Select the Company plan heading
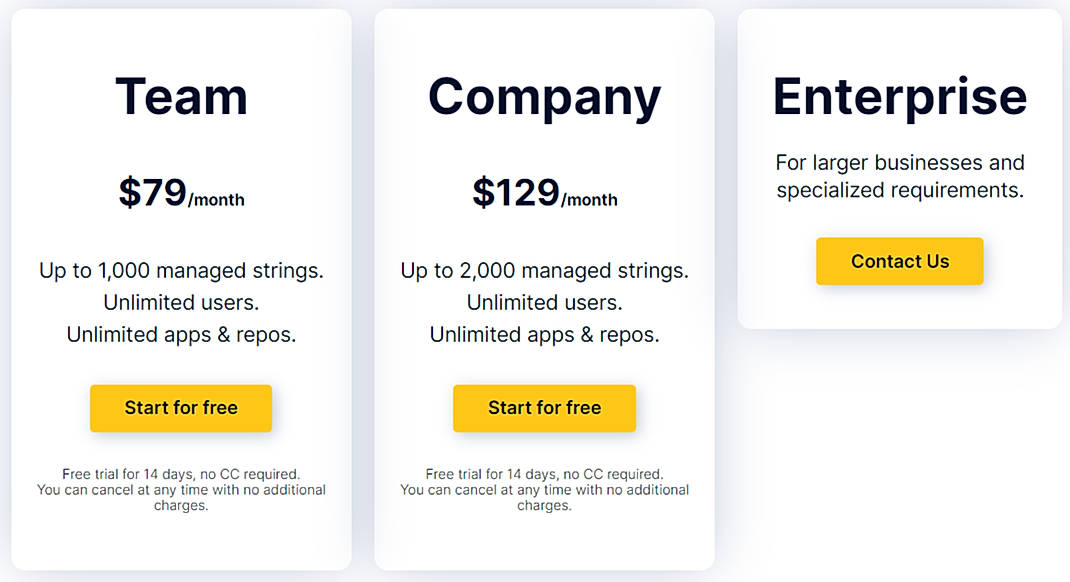1070x582 pixels. pos(544,95)
